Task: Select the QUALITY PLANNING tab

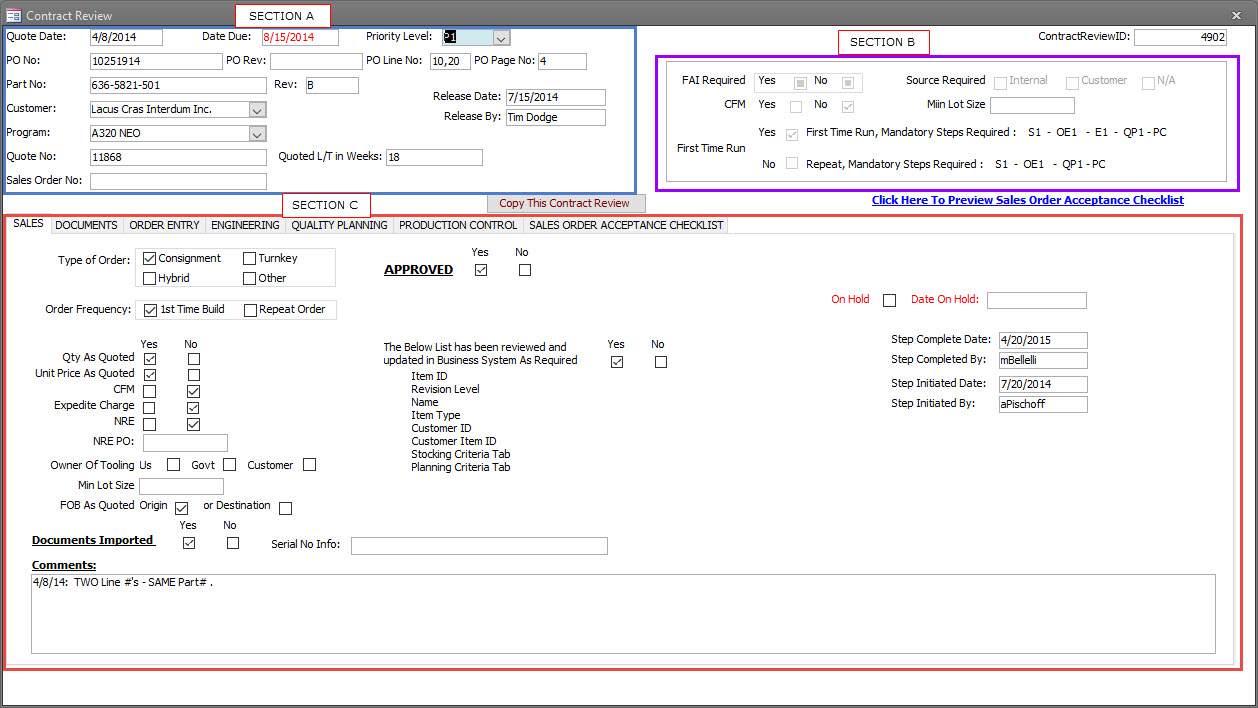Action: (339, 225)
